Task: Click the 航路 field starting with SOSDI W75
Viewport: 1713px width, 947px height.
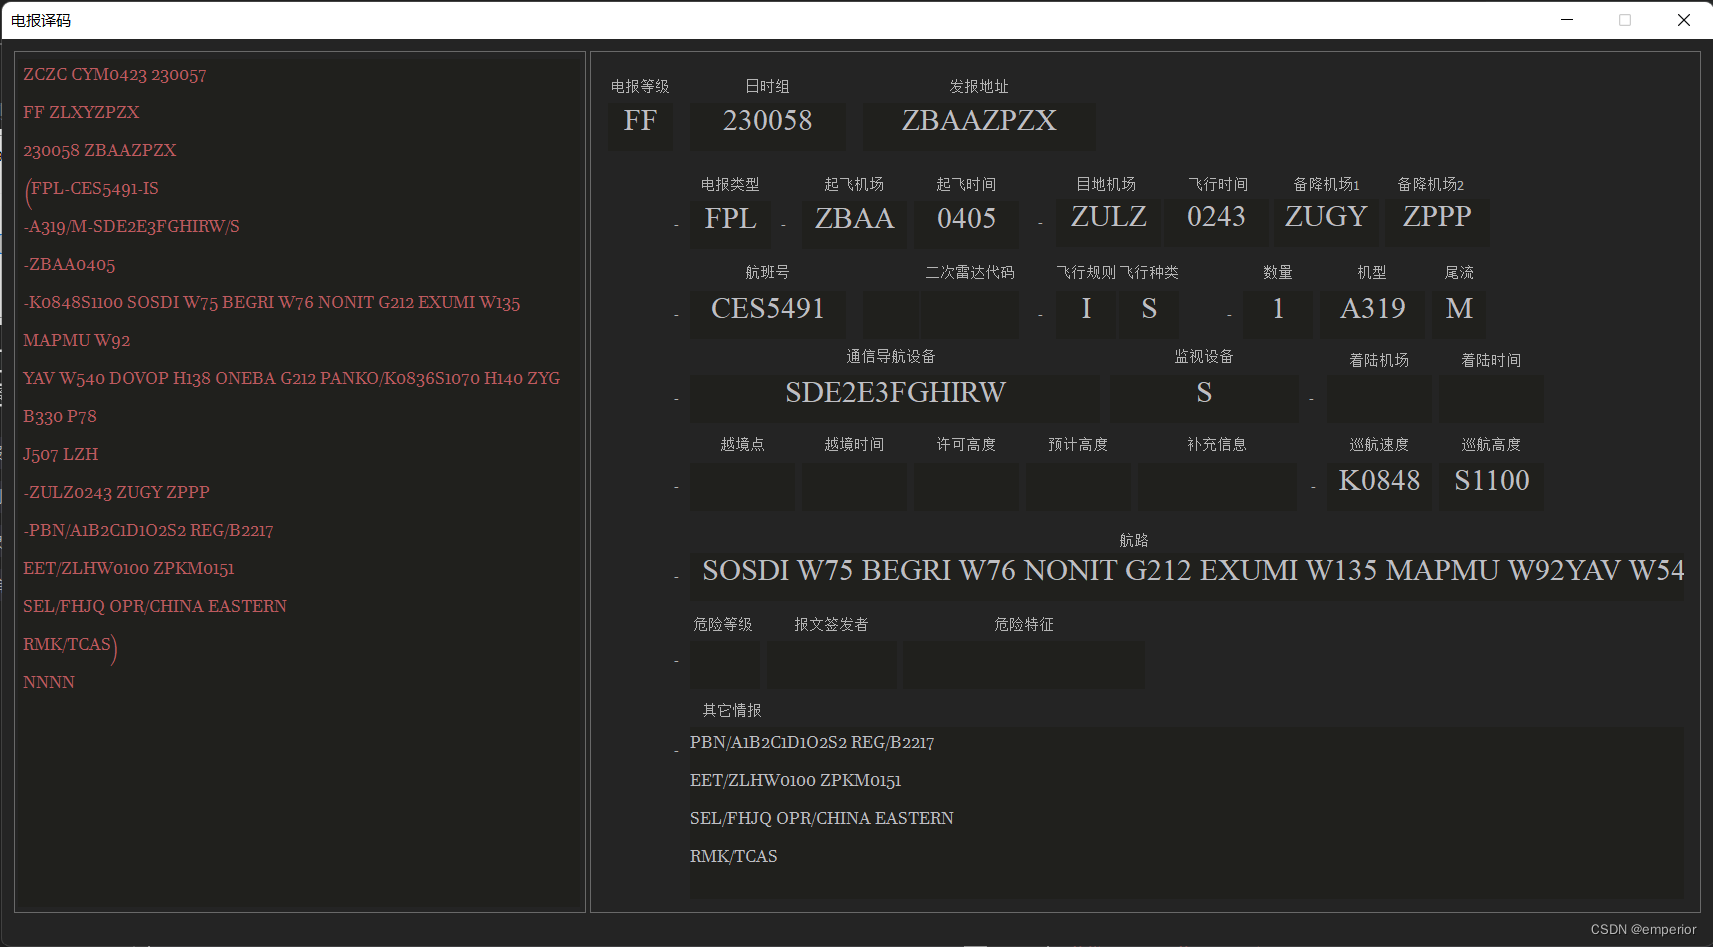Action: [x=1190, y=571]
